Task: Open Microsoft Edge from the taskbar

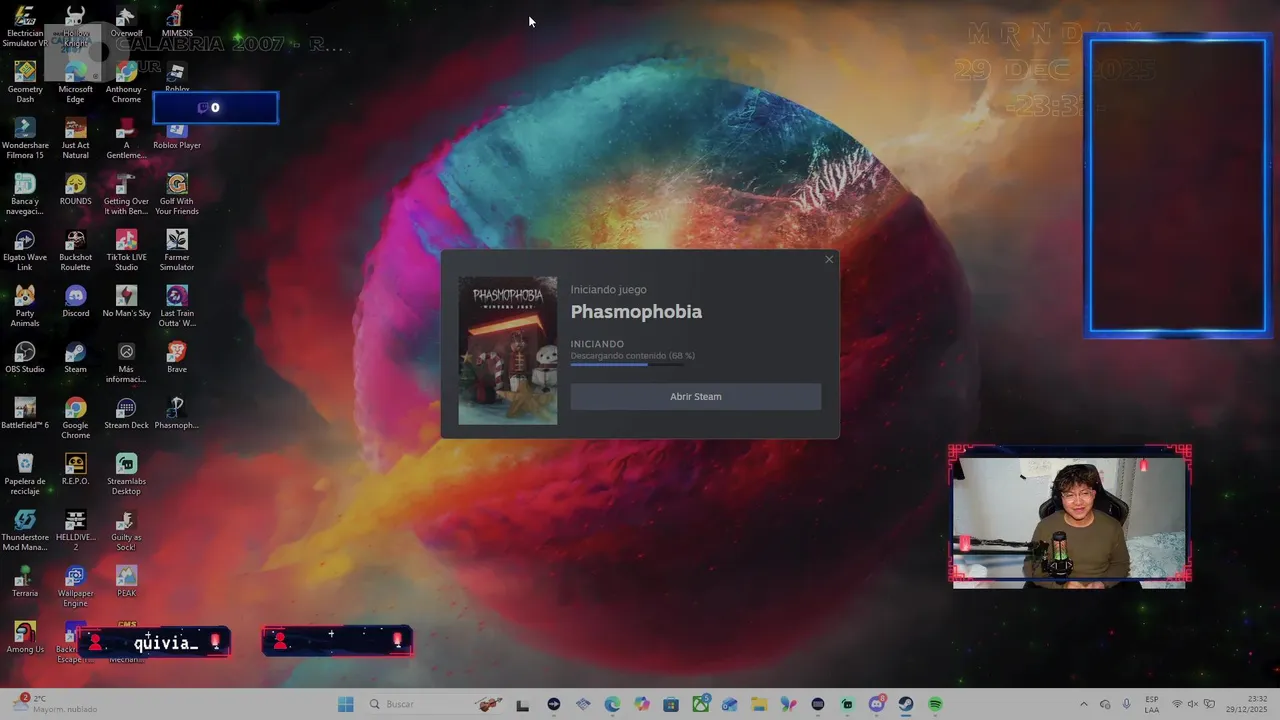Action: coord(612,704)
